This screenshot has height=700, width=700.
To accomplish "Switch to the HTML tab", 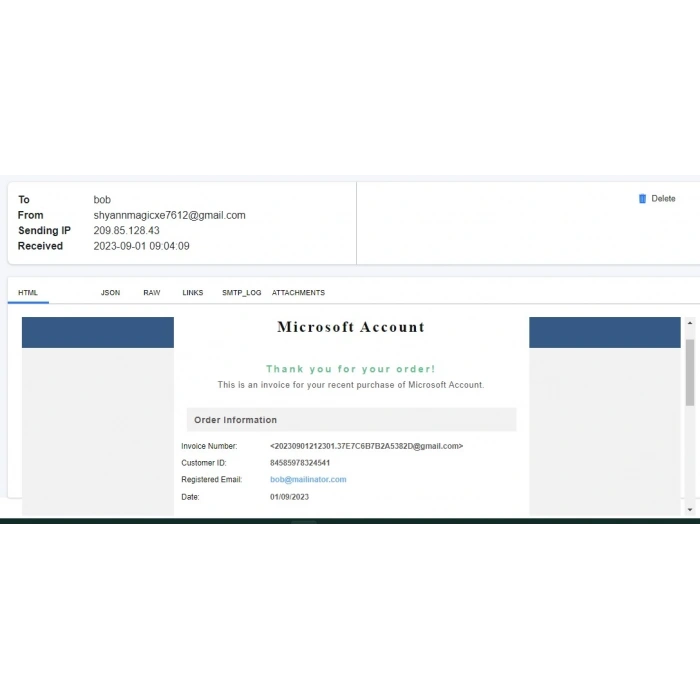I will click(28, 293).
